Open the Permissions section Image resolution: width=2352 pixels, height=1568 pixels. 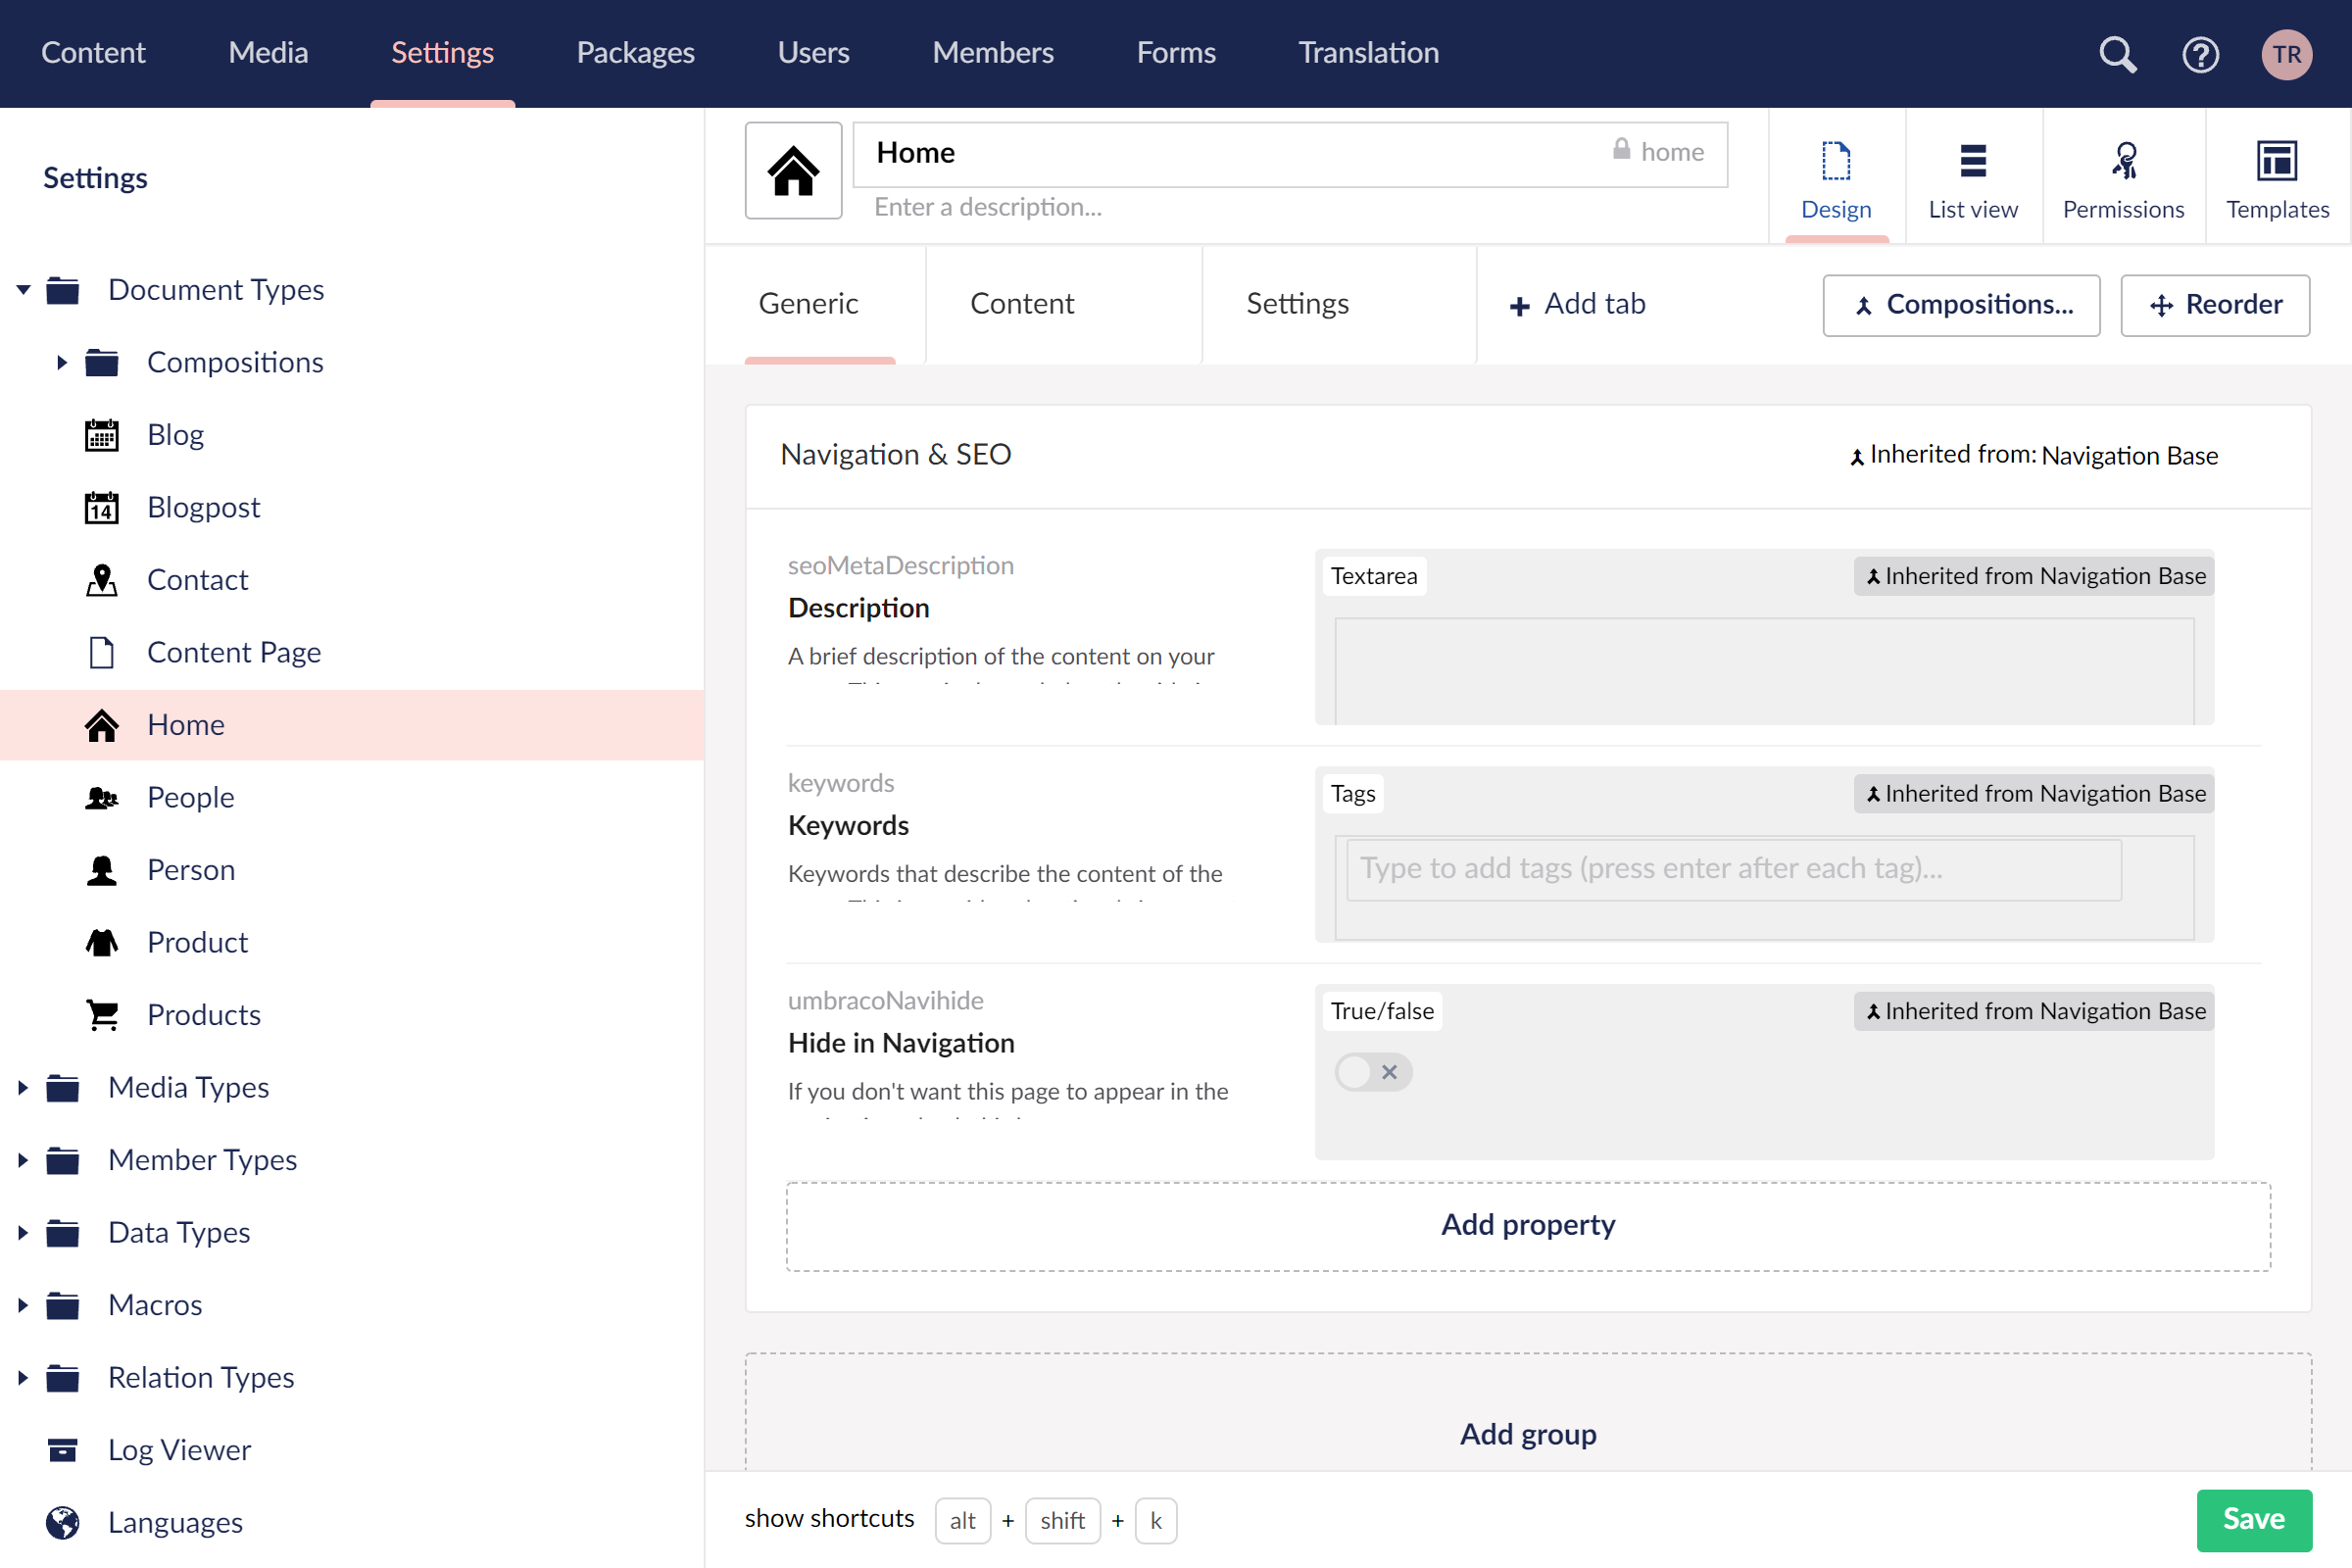[2123, 179]
